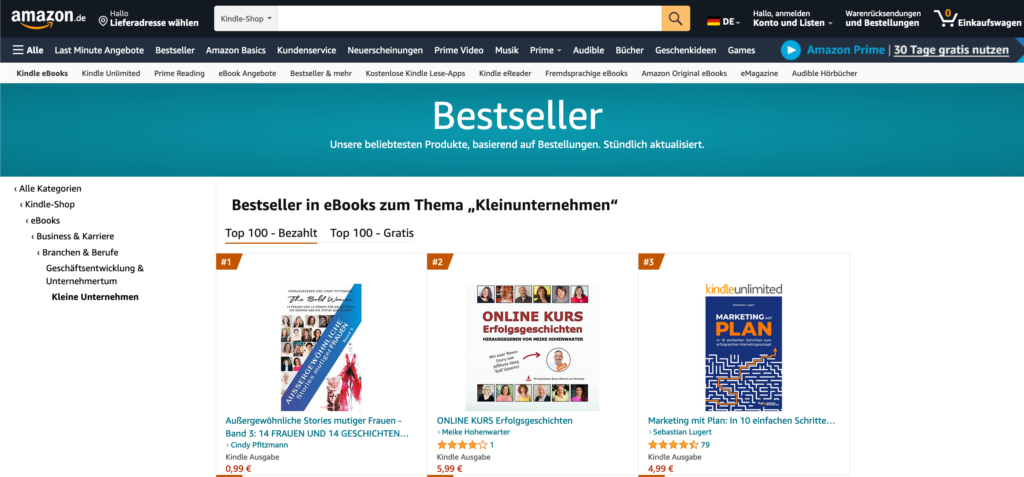Open the Alle hamburger menu
The image size is (1024, 477).
pyautogui.click(x=27, y=50)
